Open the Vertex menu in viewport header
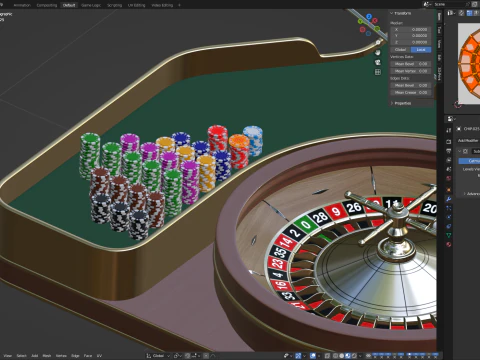This screenshot has width=480, height=360. coord(61,356)
